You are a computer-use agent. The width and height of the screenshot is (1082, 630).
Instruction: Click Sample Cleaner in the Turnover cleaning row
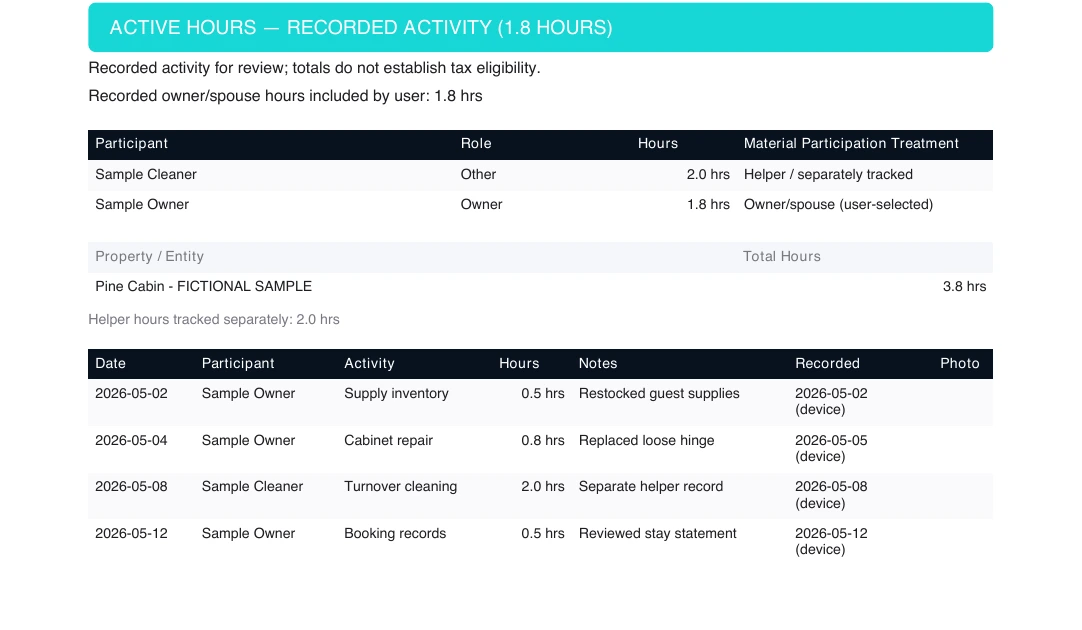click(x=252, y=486)
